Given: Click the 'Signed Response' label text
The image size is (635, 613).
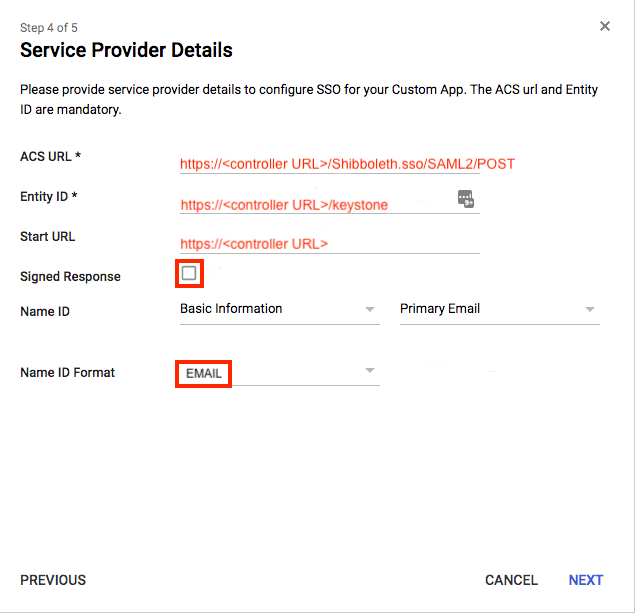Looking at the screenshot, I should pyautogui.click(x=70, y=277).
